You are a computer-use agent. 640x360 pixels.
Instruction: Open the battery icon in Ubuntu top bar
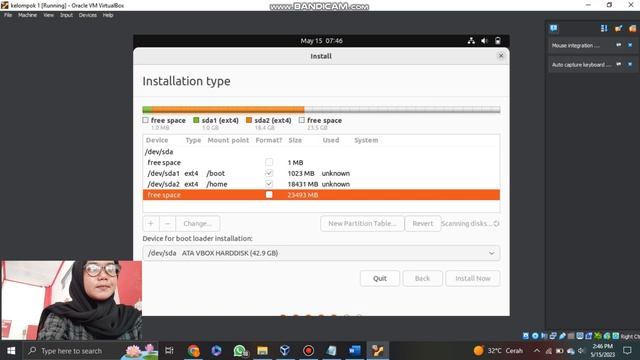click(x=498, y=41)
